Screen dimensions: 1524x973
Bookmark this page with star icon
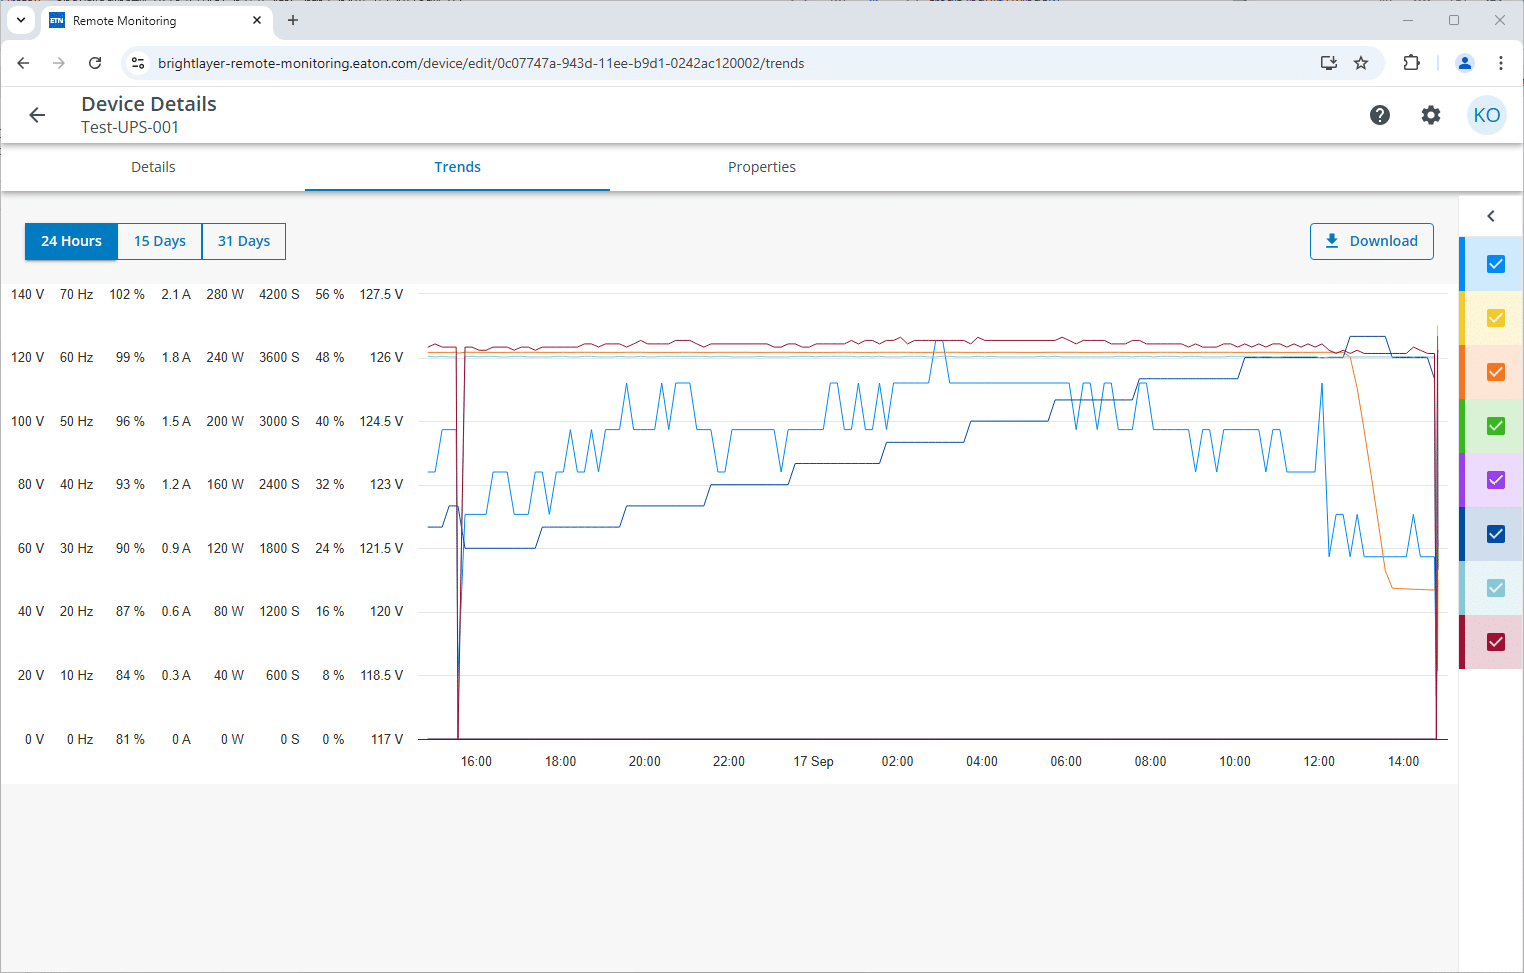(1361, 63)
